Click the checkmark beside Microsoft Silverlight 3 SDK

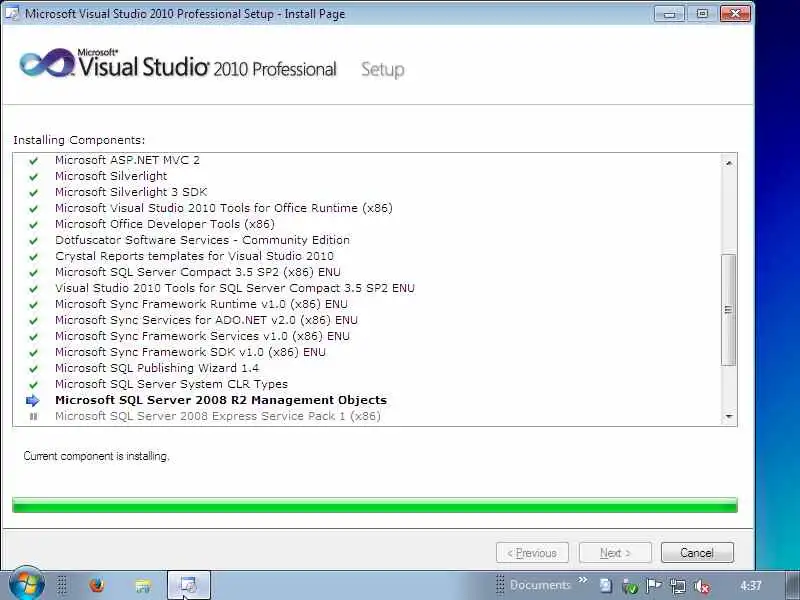pyautogui.click(x=33, y=193)
